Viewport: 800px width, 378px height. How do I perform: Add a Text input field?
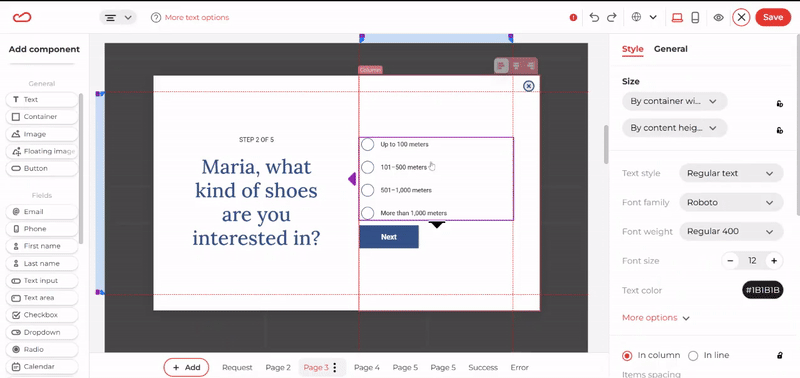[42, 281]
